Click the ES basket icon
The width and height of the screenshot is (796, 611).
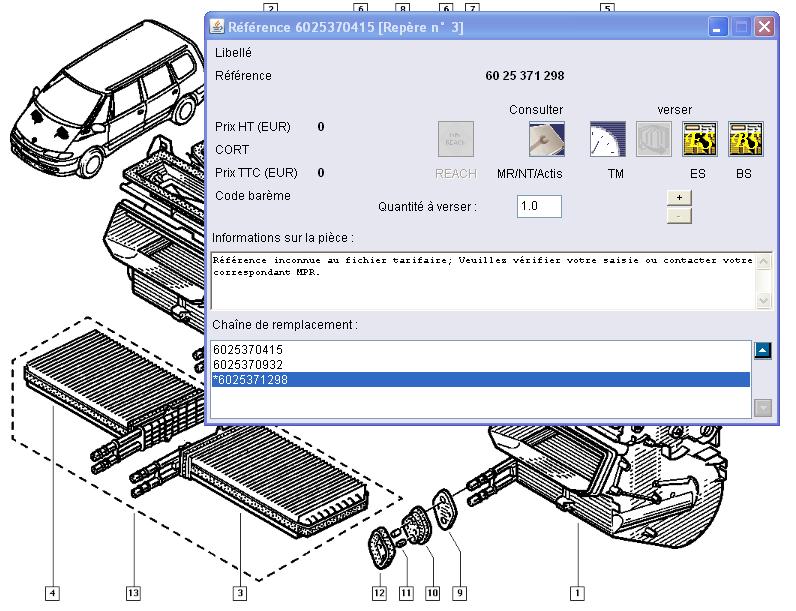pyautogui.click(x=699, y=139)
